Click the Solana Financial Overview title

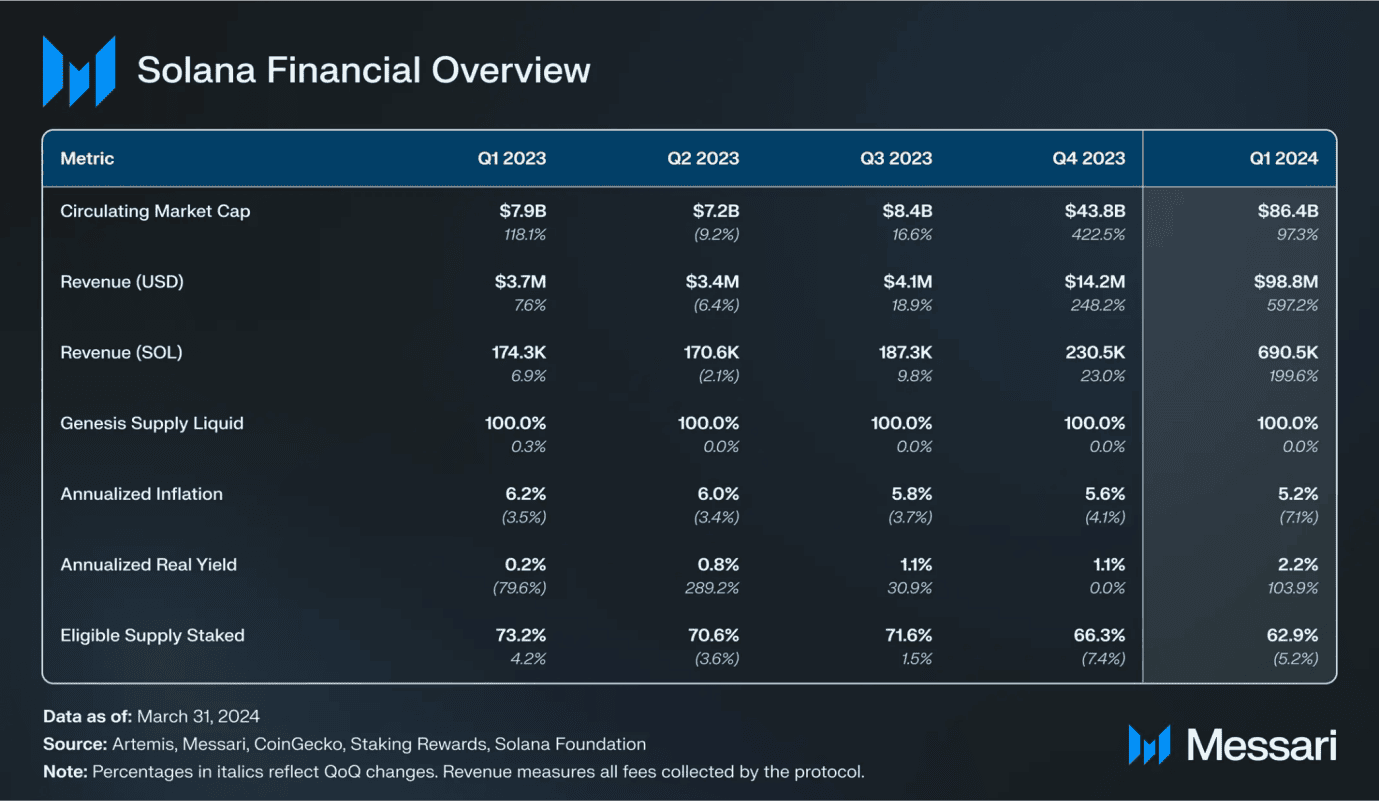point(363,70)
